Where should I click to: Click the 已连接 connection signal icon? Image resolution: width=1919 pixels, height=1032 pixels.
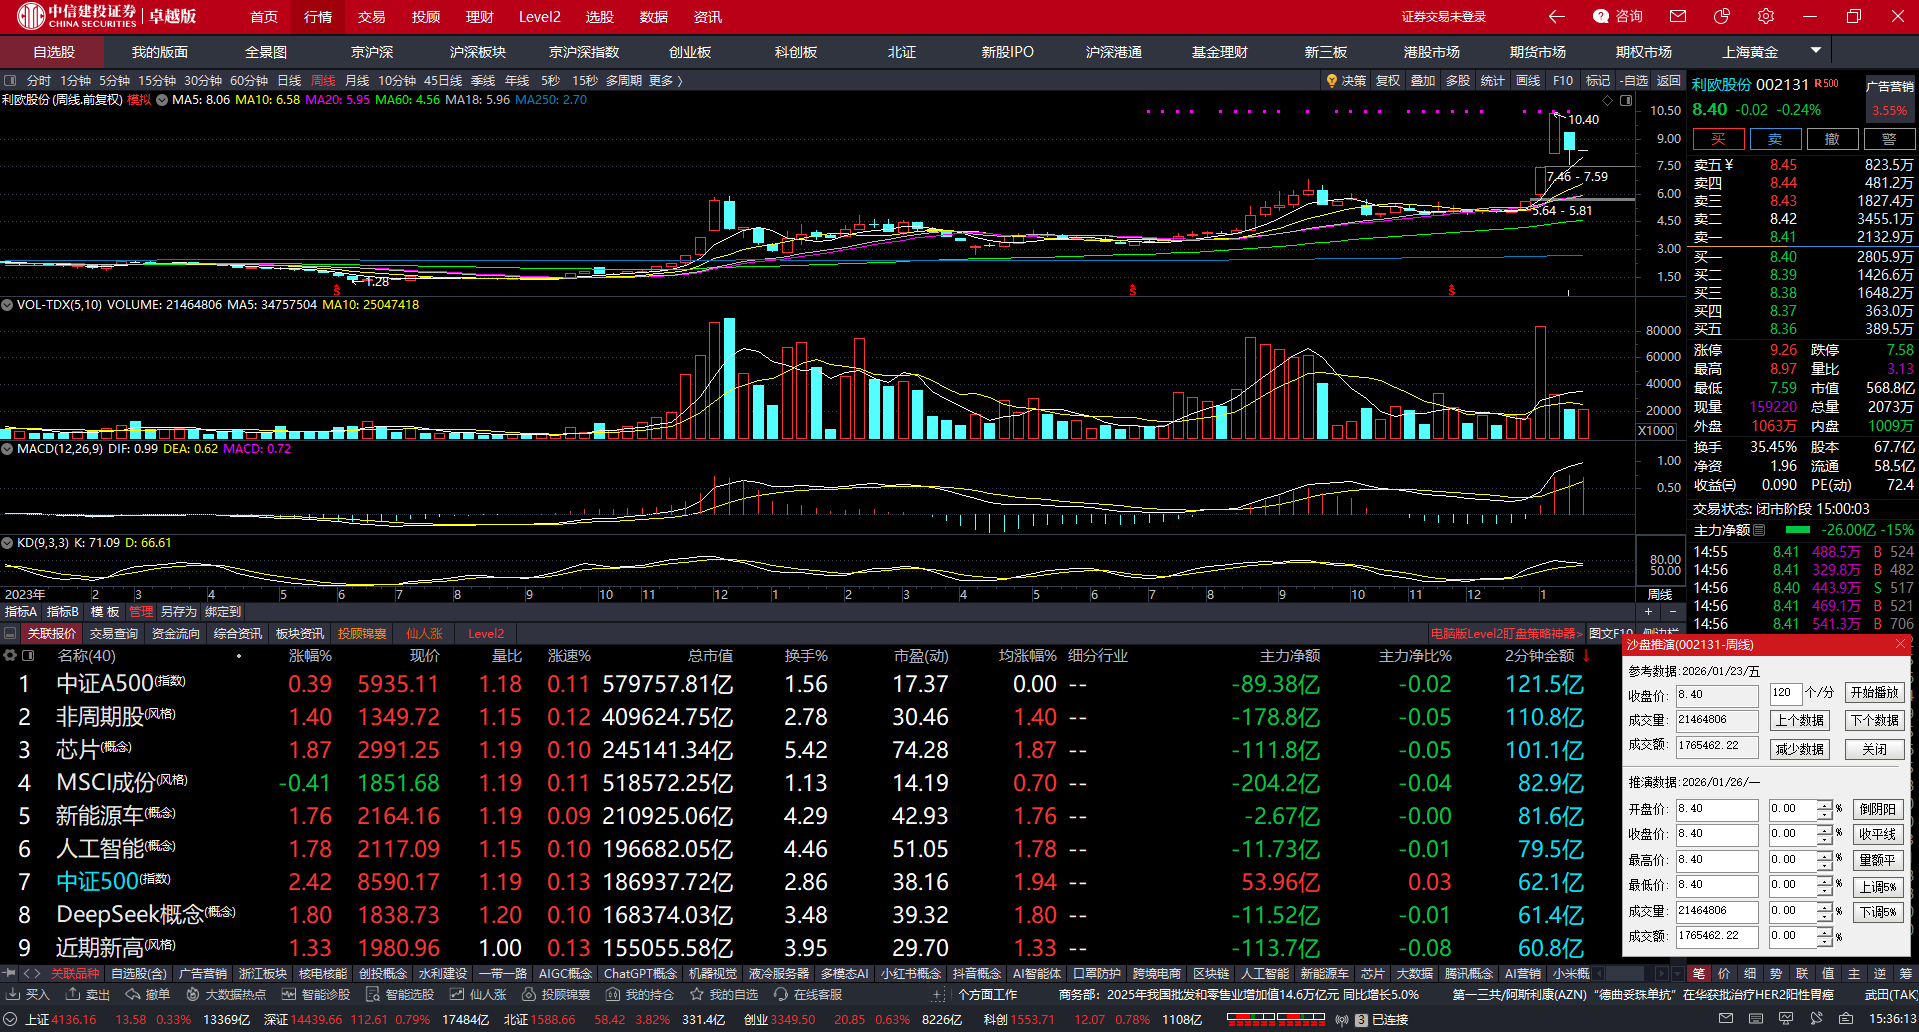[1342, 1020]
